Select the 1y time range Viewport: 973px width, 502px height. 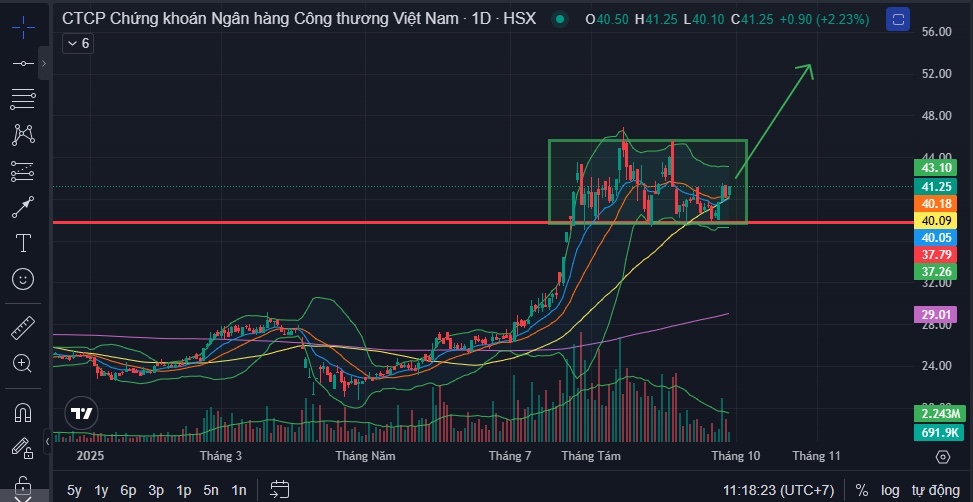click(x=101, y=490)
